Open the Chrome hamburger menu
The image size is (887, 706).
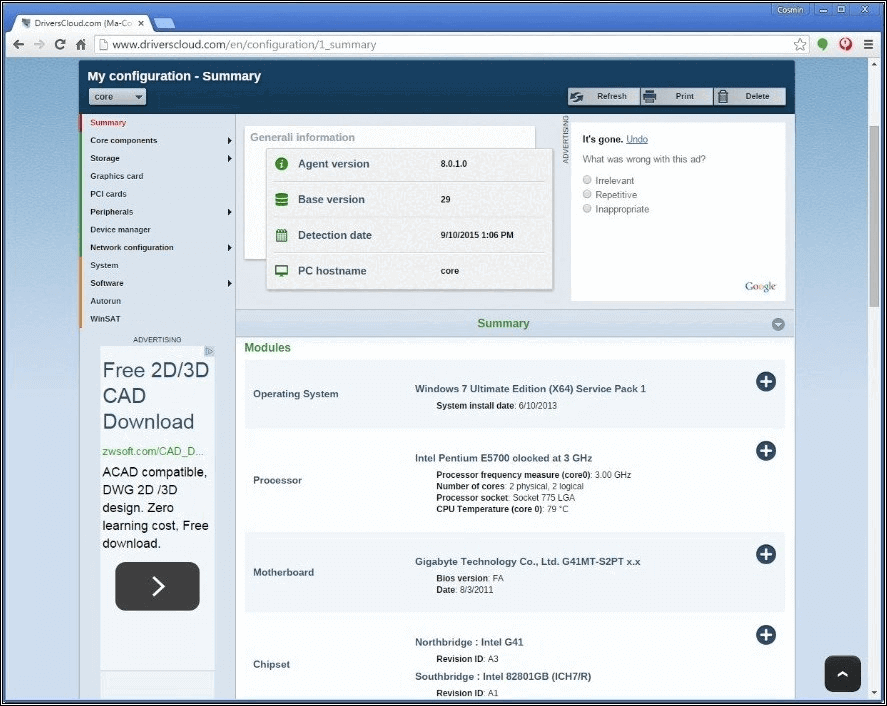click(868, 44)
